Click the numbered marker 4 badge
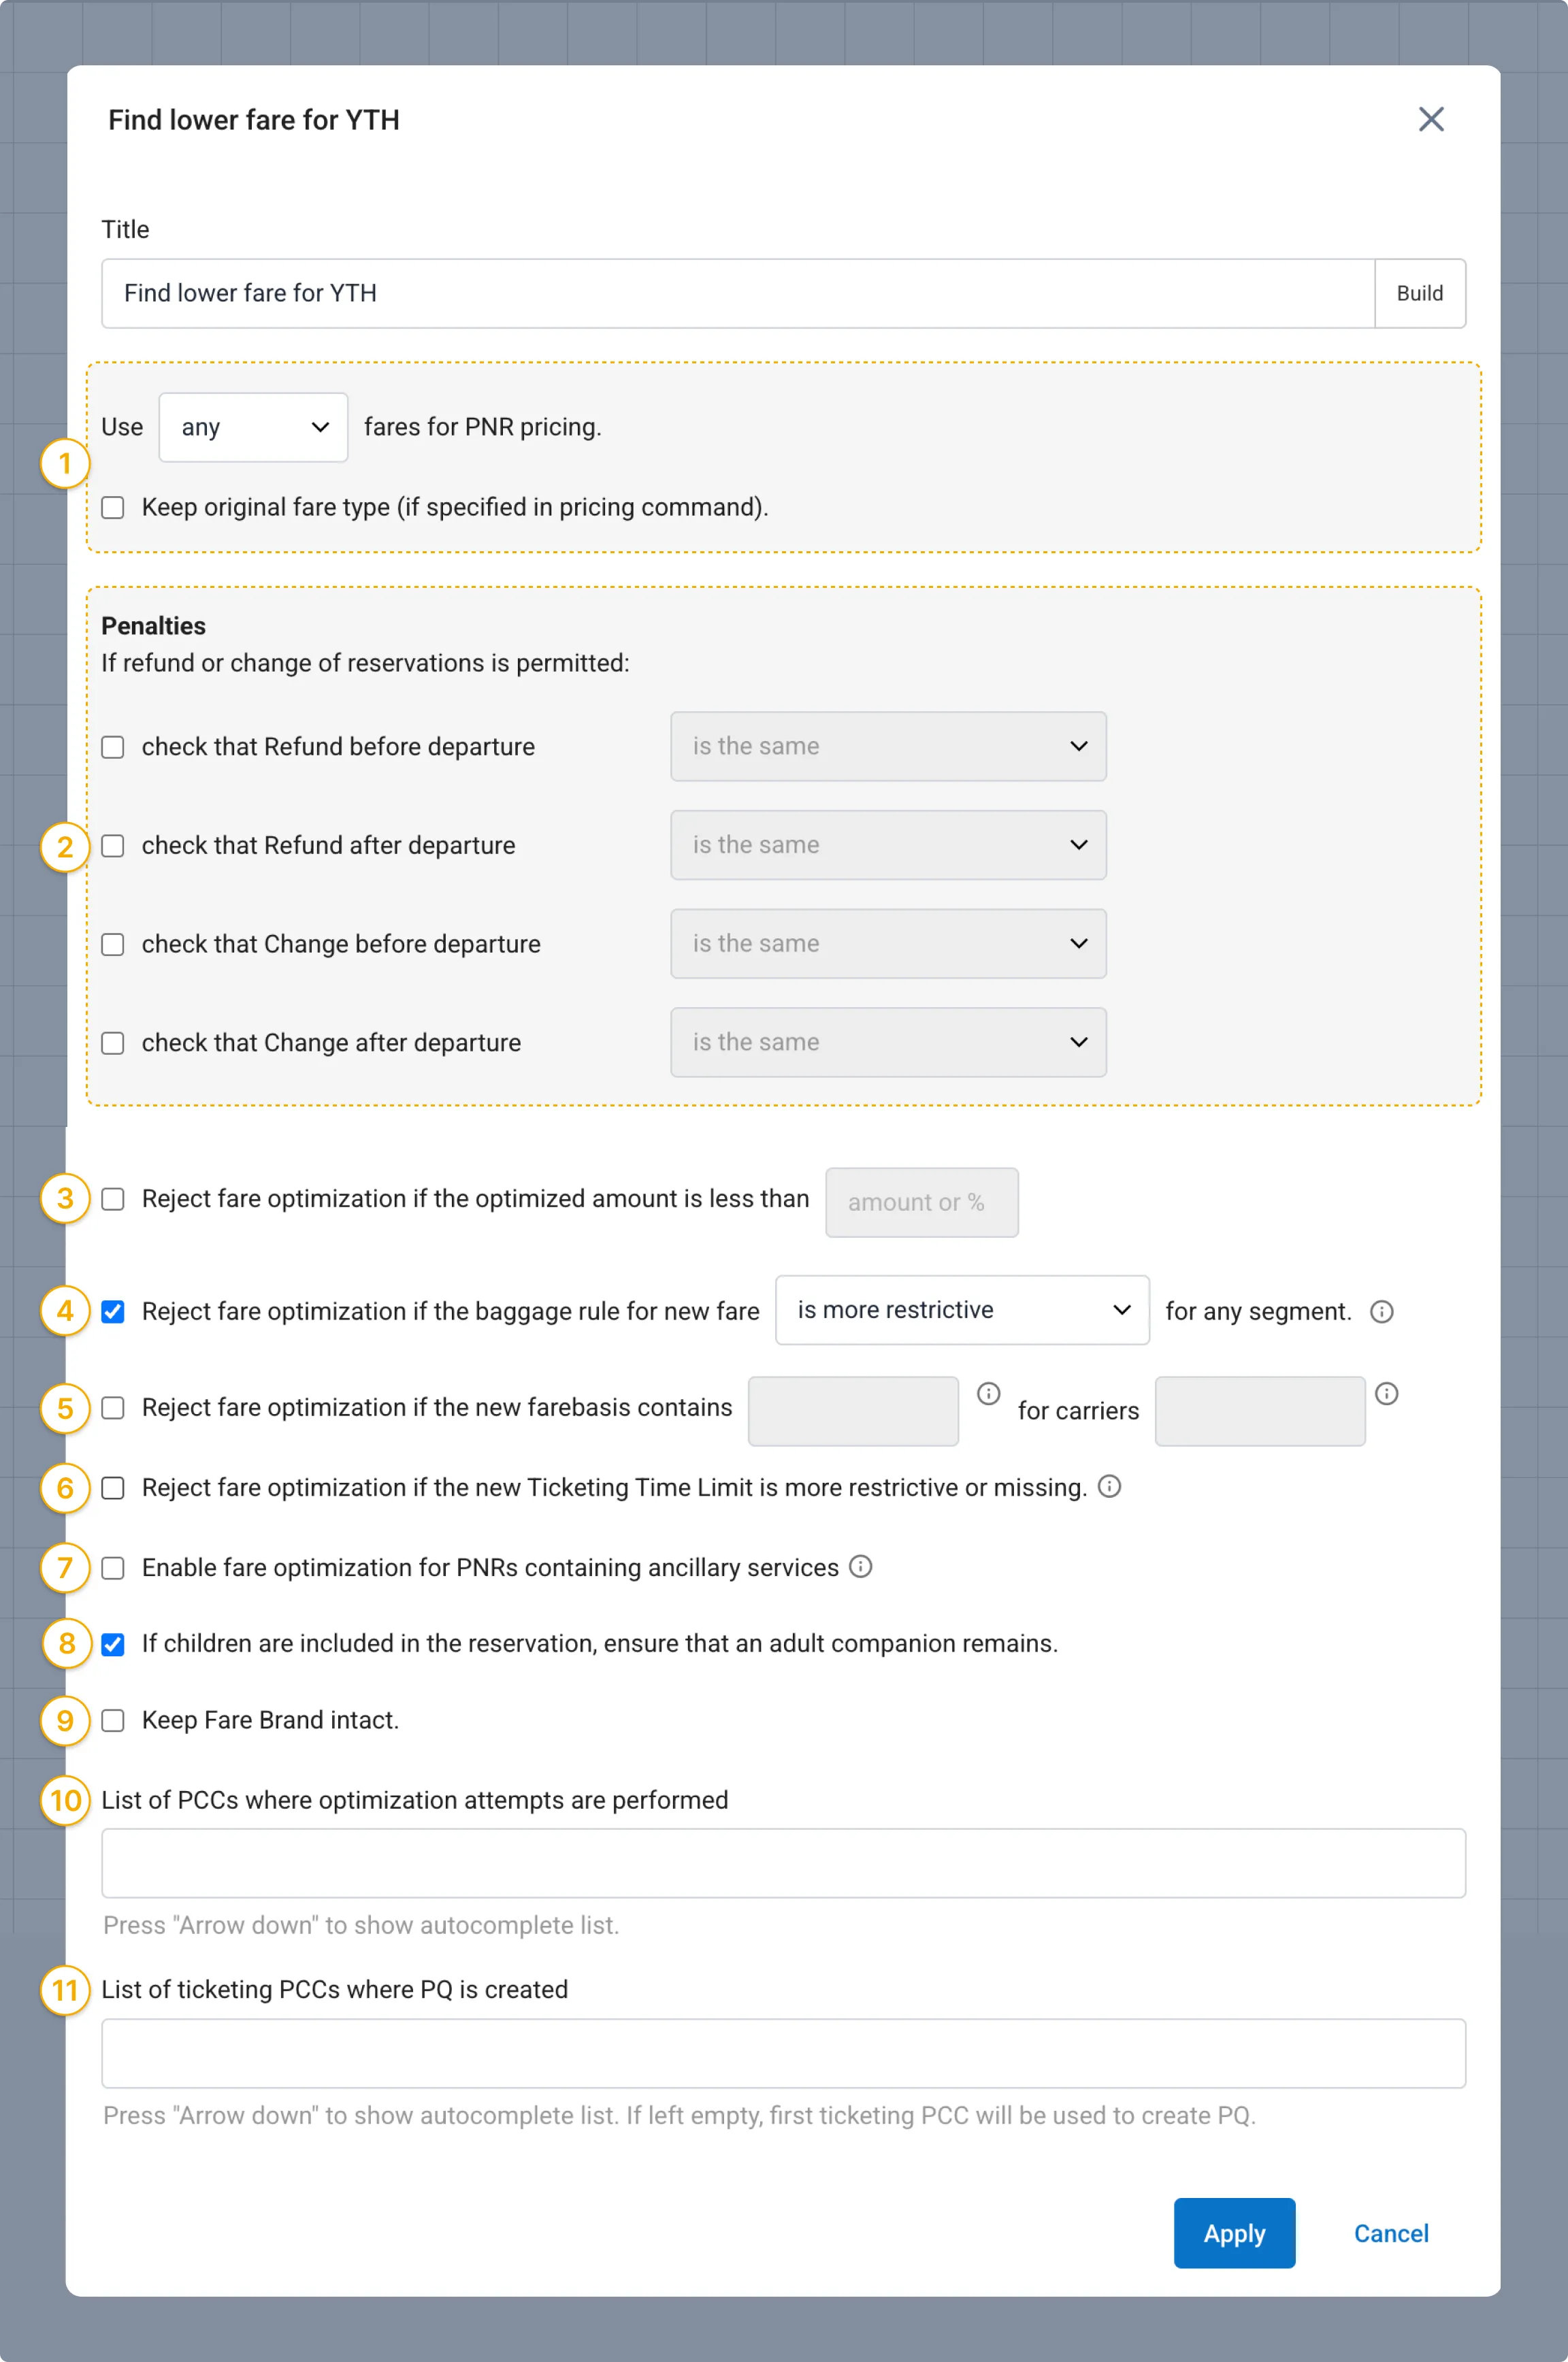Image resolution: width=1568 pixels, height=2362 pixels. tap(65, 1310)
